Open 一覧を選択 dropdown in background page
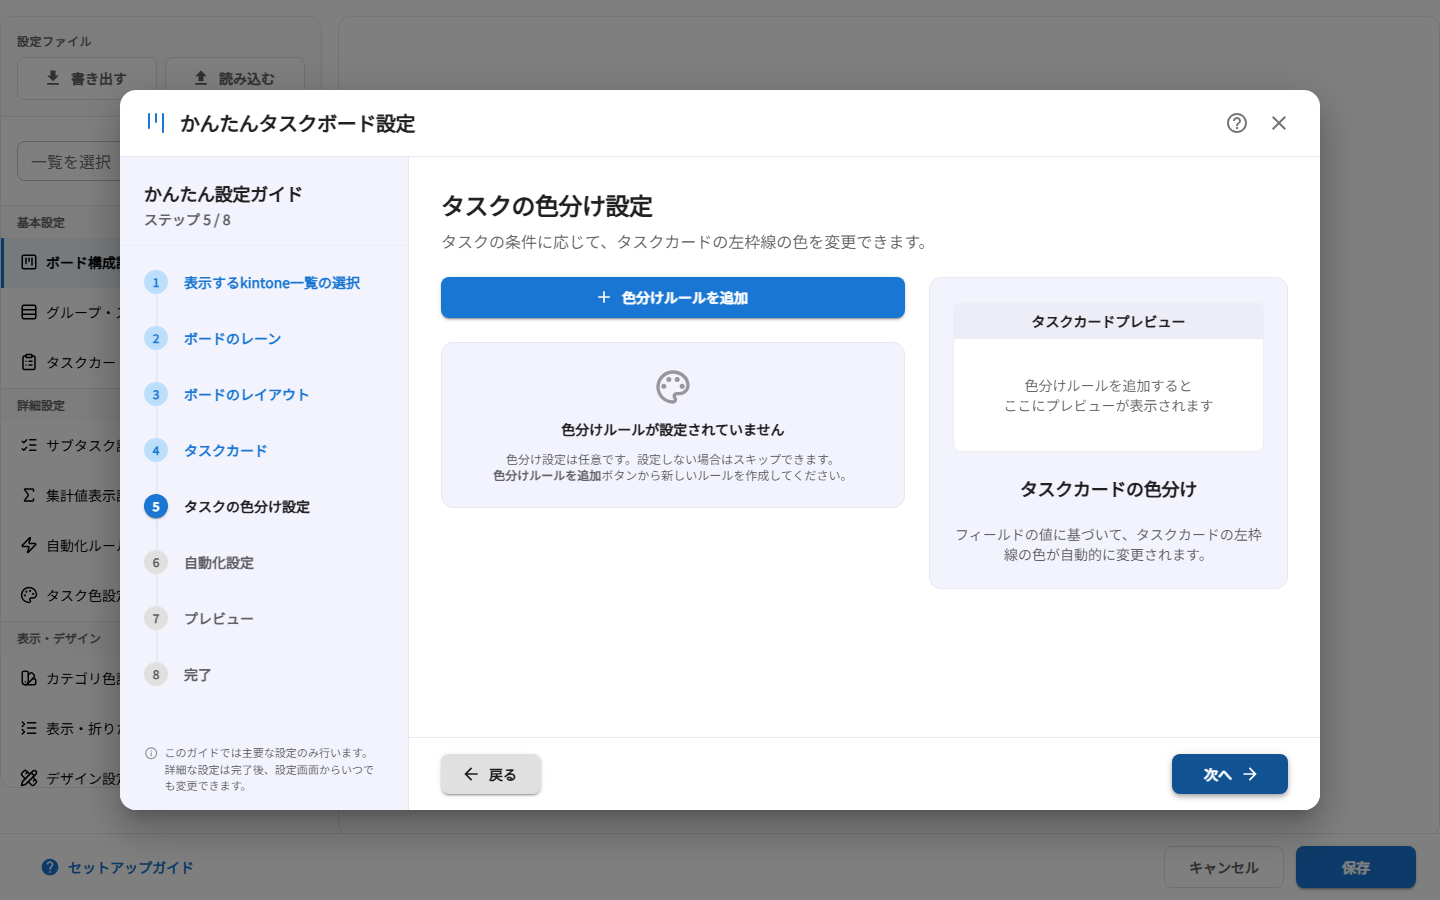The width and height of the screenshot is (1440, 900). point(69,161)
